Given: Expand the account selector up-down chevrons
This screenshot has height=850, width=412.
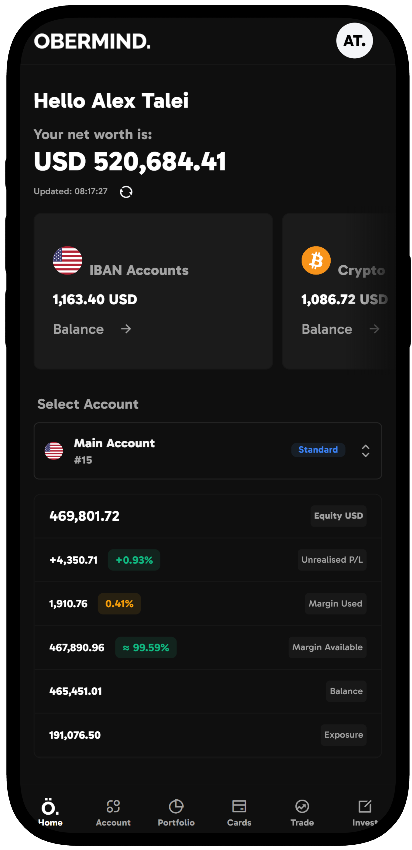Looking at the screenshot, I should [366, 450].
